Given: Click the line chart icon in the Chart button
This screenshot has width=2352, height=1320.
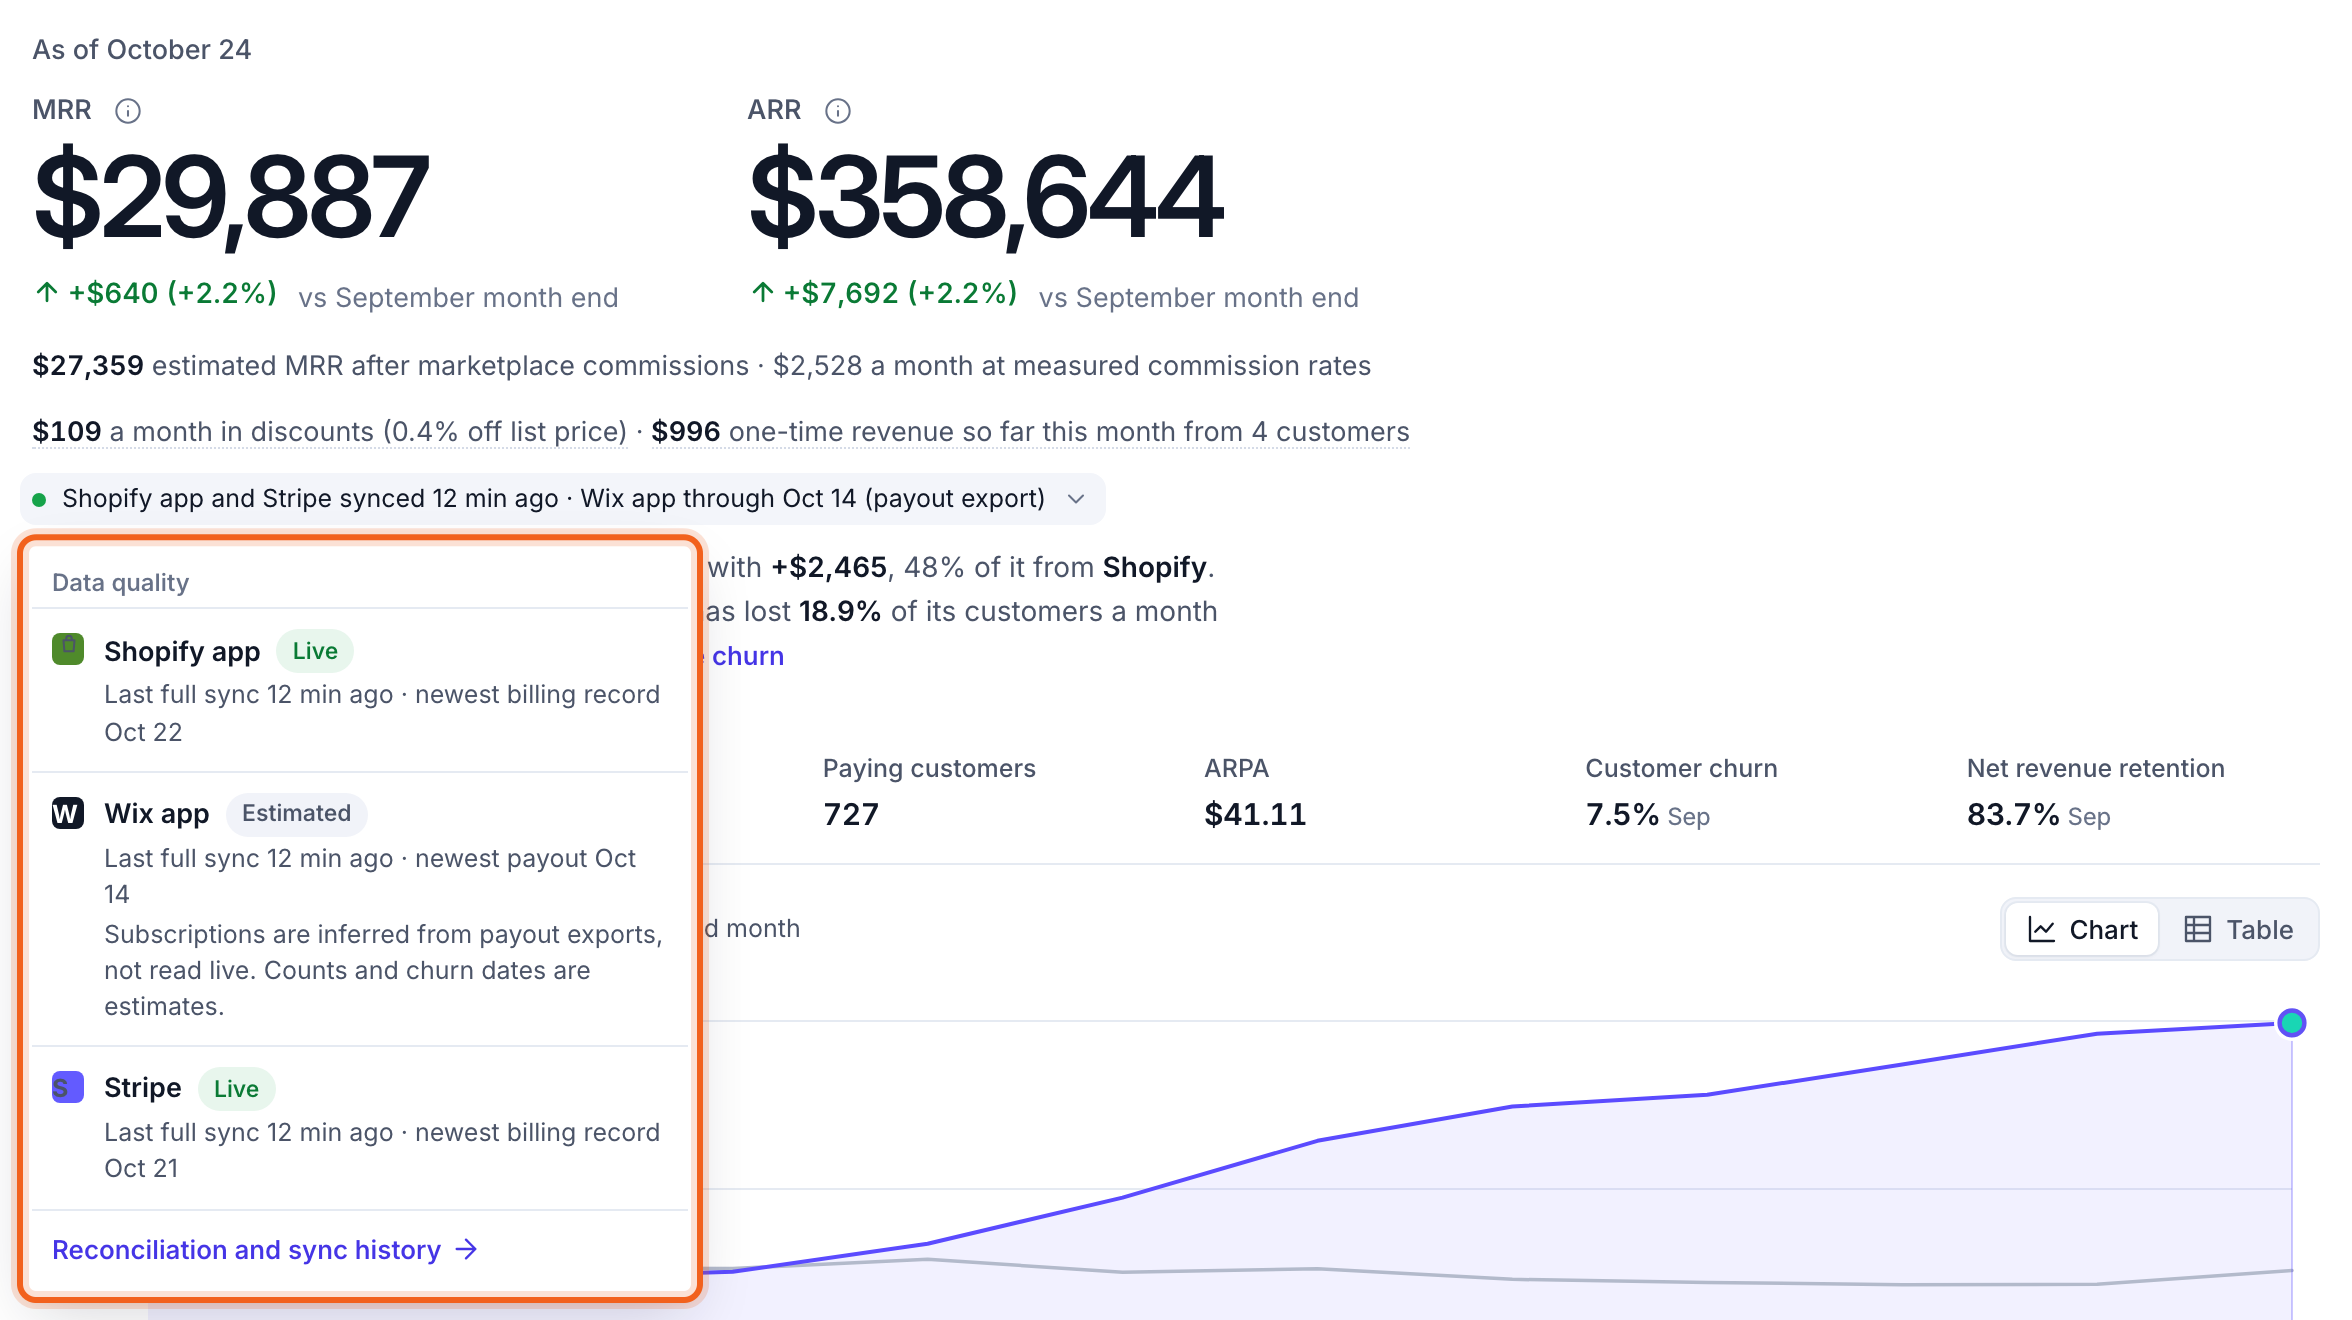Looking at the screenshot, I should point(2042,930).
